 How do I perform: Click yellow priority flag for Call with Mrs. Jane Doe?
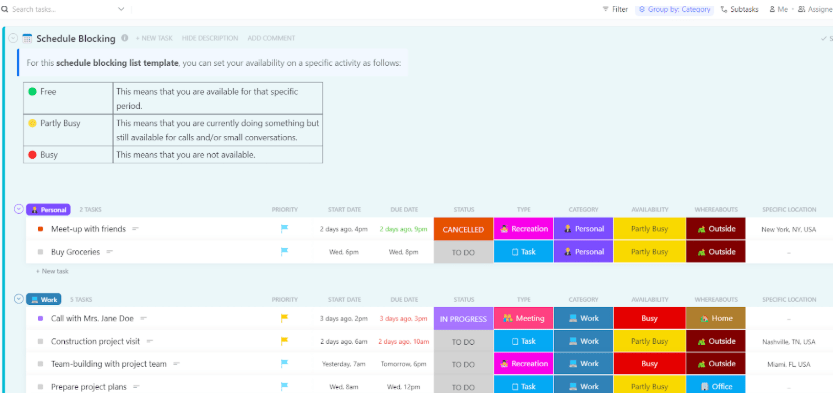pyautogui.click(x=284, y=319)
